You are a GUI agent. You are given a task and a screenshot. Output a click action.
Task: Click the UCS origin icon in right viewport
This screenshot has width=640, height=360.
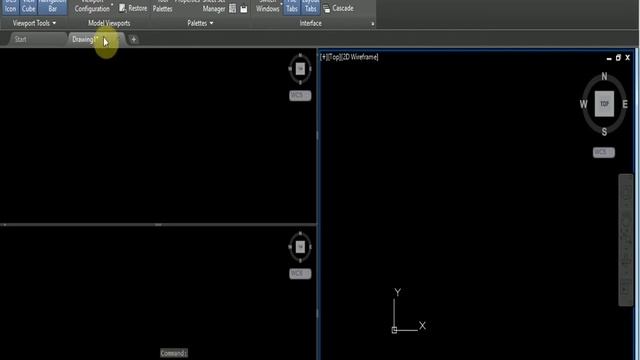tap(394, 330)
